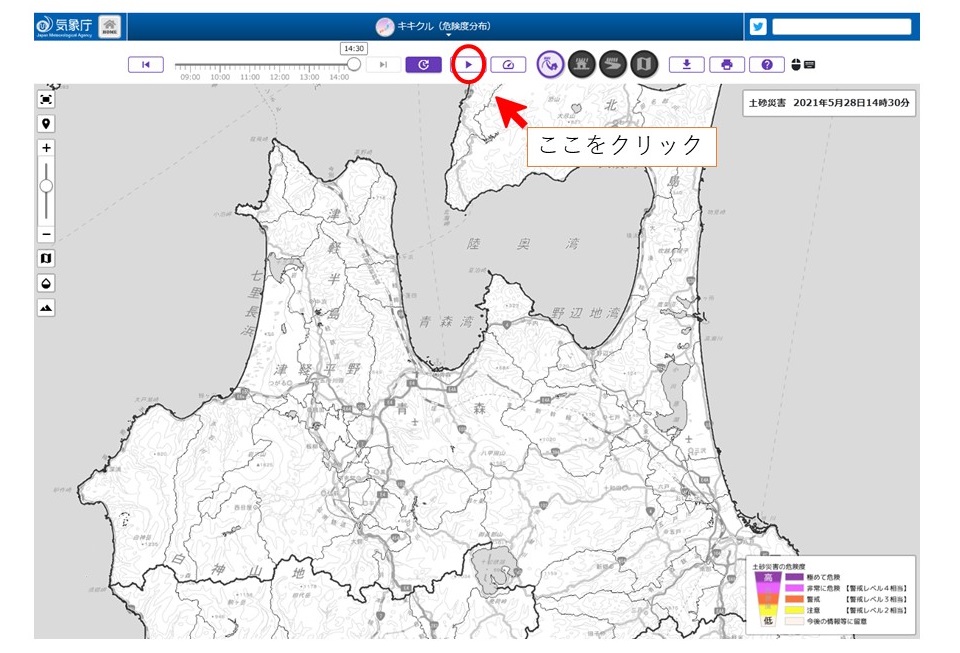
Task: Click the download image button
Action: click(x=686, y=64)
